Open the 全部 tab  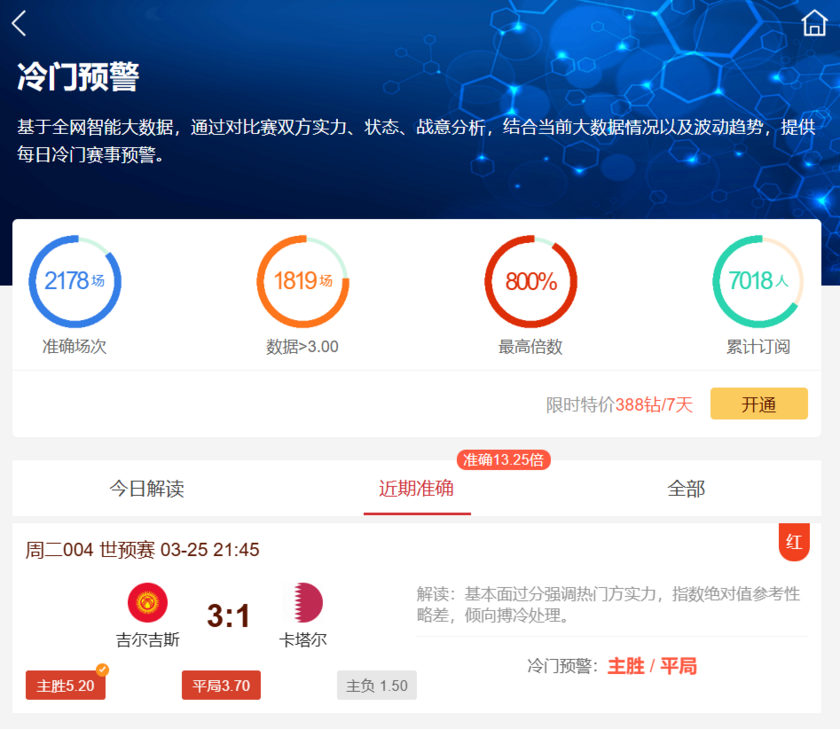(x=686, y=489)
